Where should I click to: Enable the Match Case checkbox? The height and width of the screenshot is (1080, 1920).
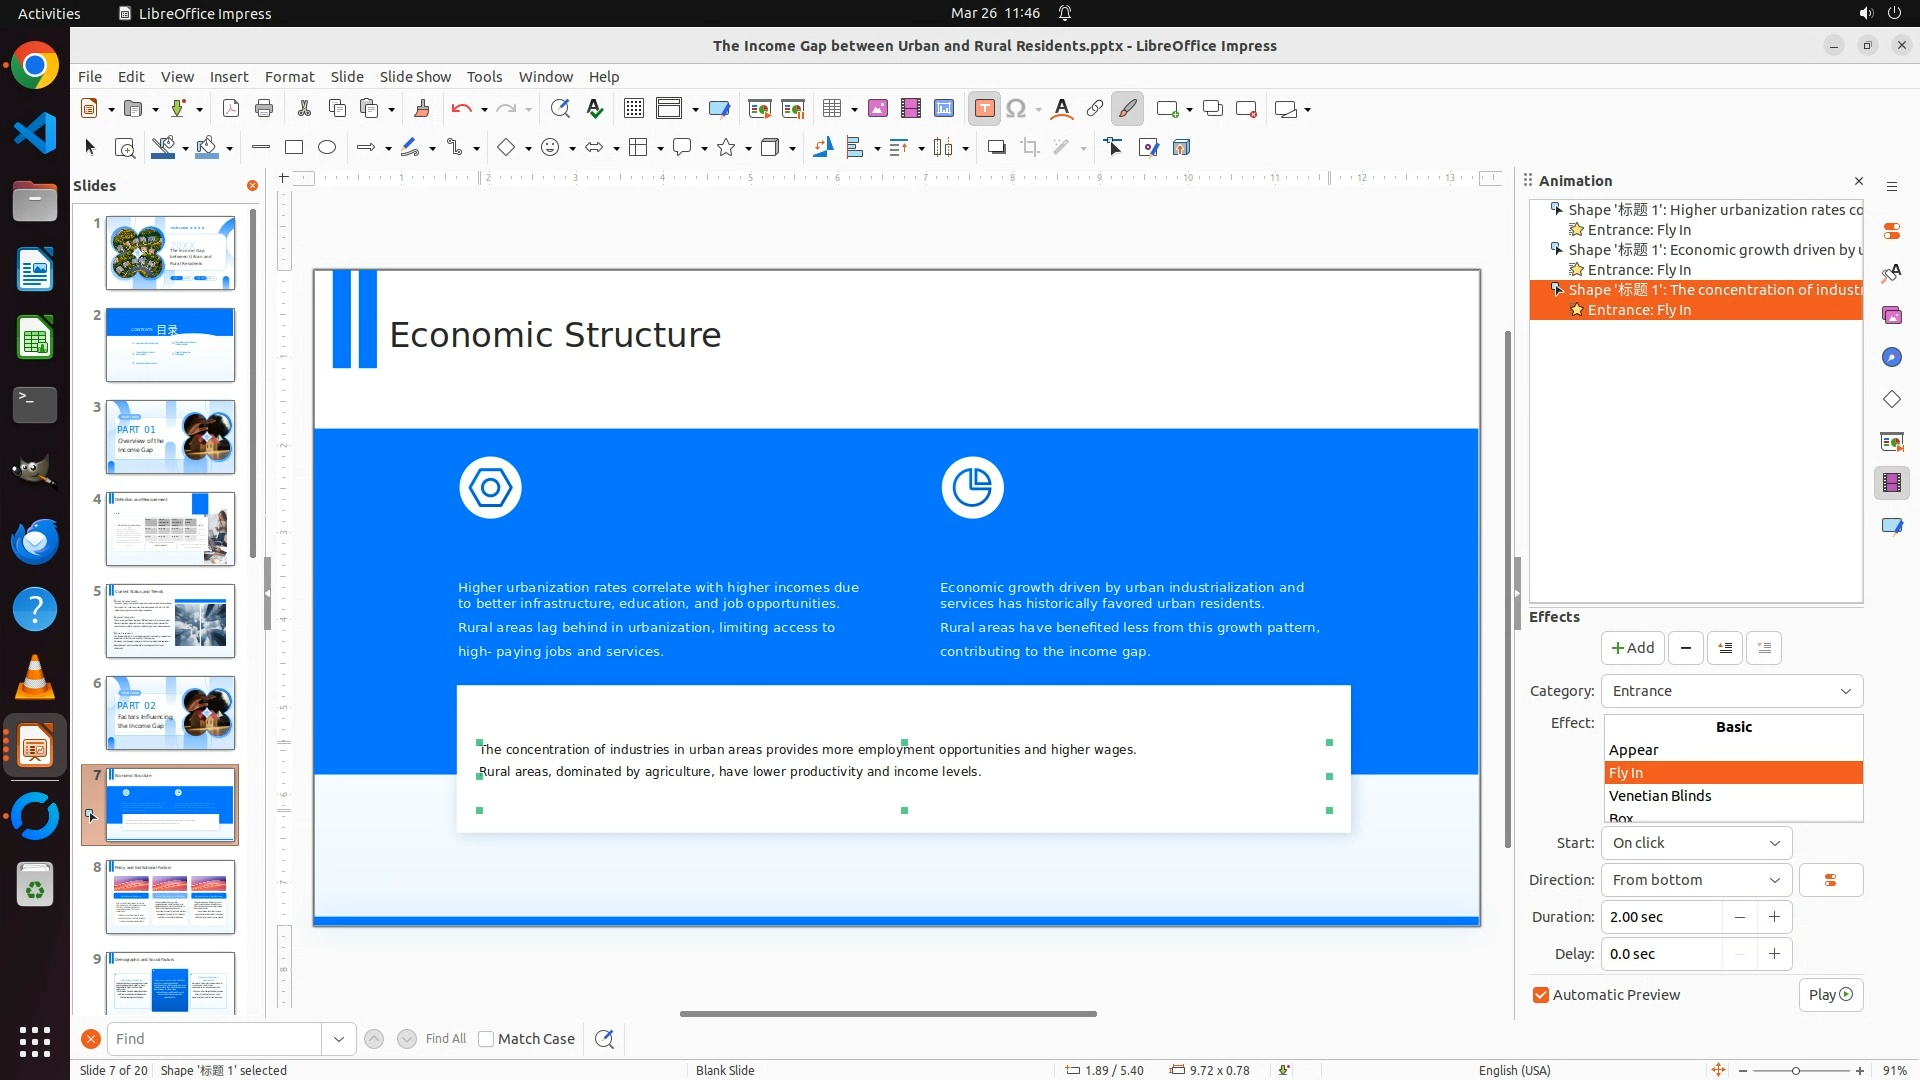point(486,1039)
